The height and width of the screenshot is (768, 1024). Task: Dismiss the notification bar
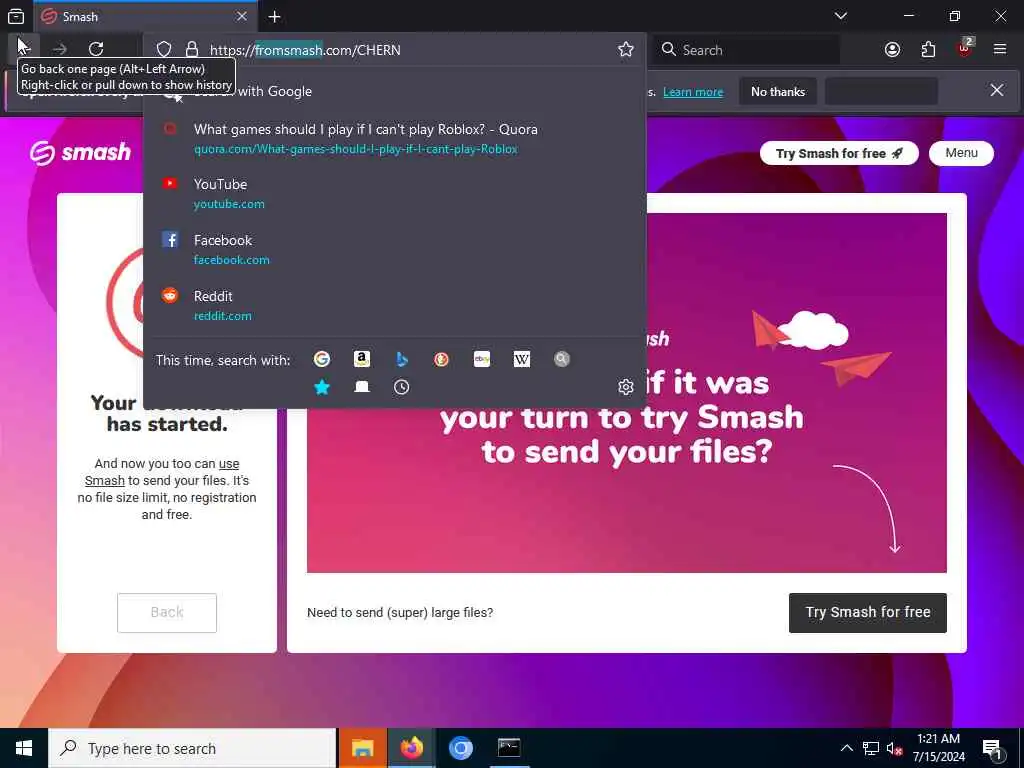(x=997, y=90)
